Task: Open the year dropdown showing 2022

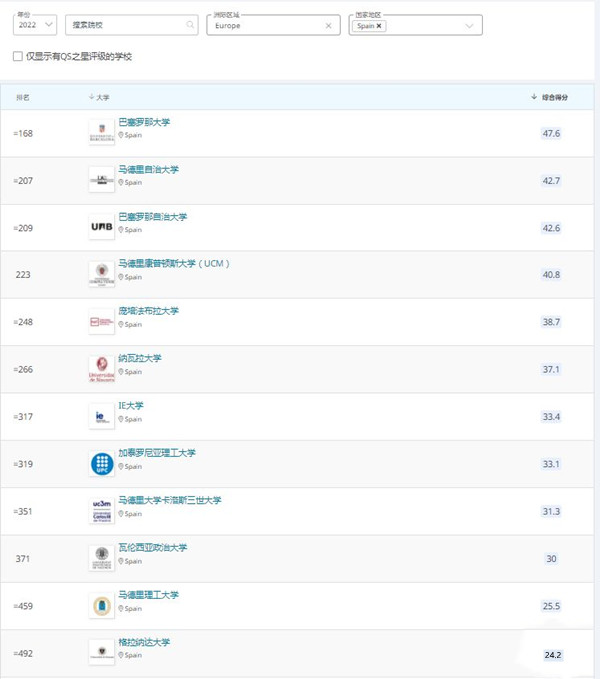Action: click(x=35, y=25)
